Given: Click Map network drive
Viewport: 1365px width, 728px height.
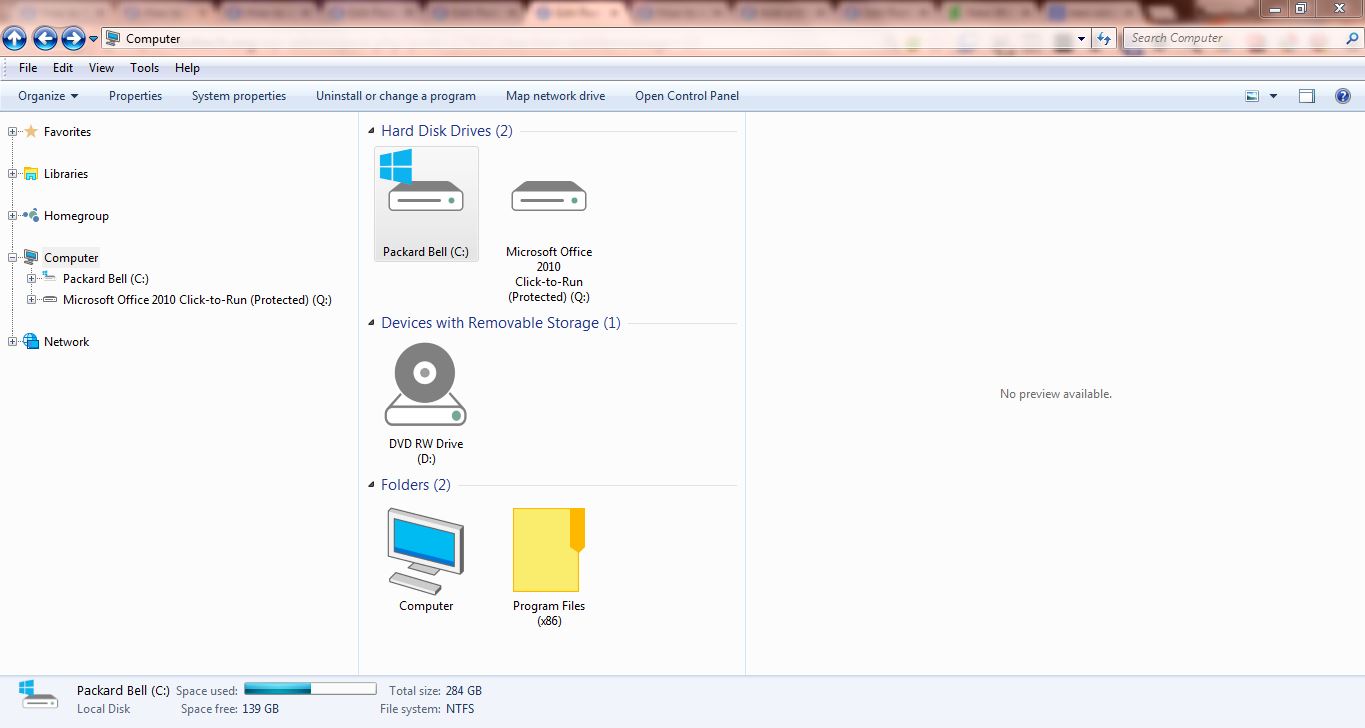Looking at the screenshot, I should pyautogui.click(x=555, y=95).
